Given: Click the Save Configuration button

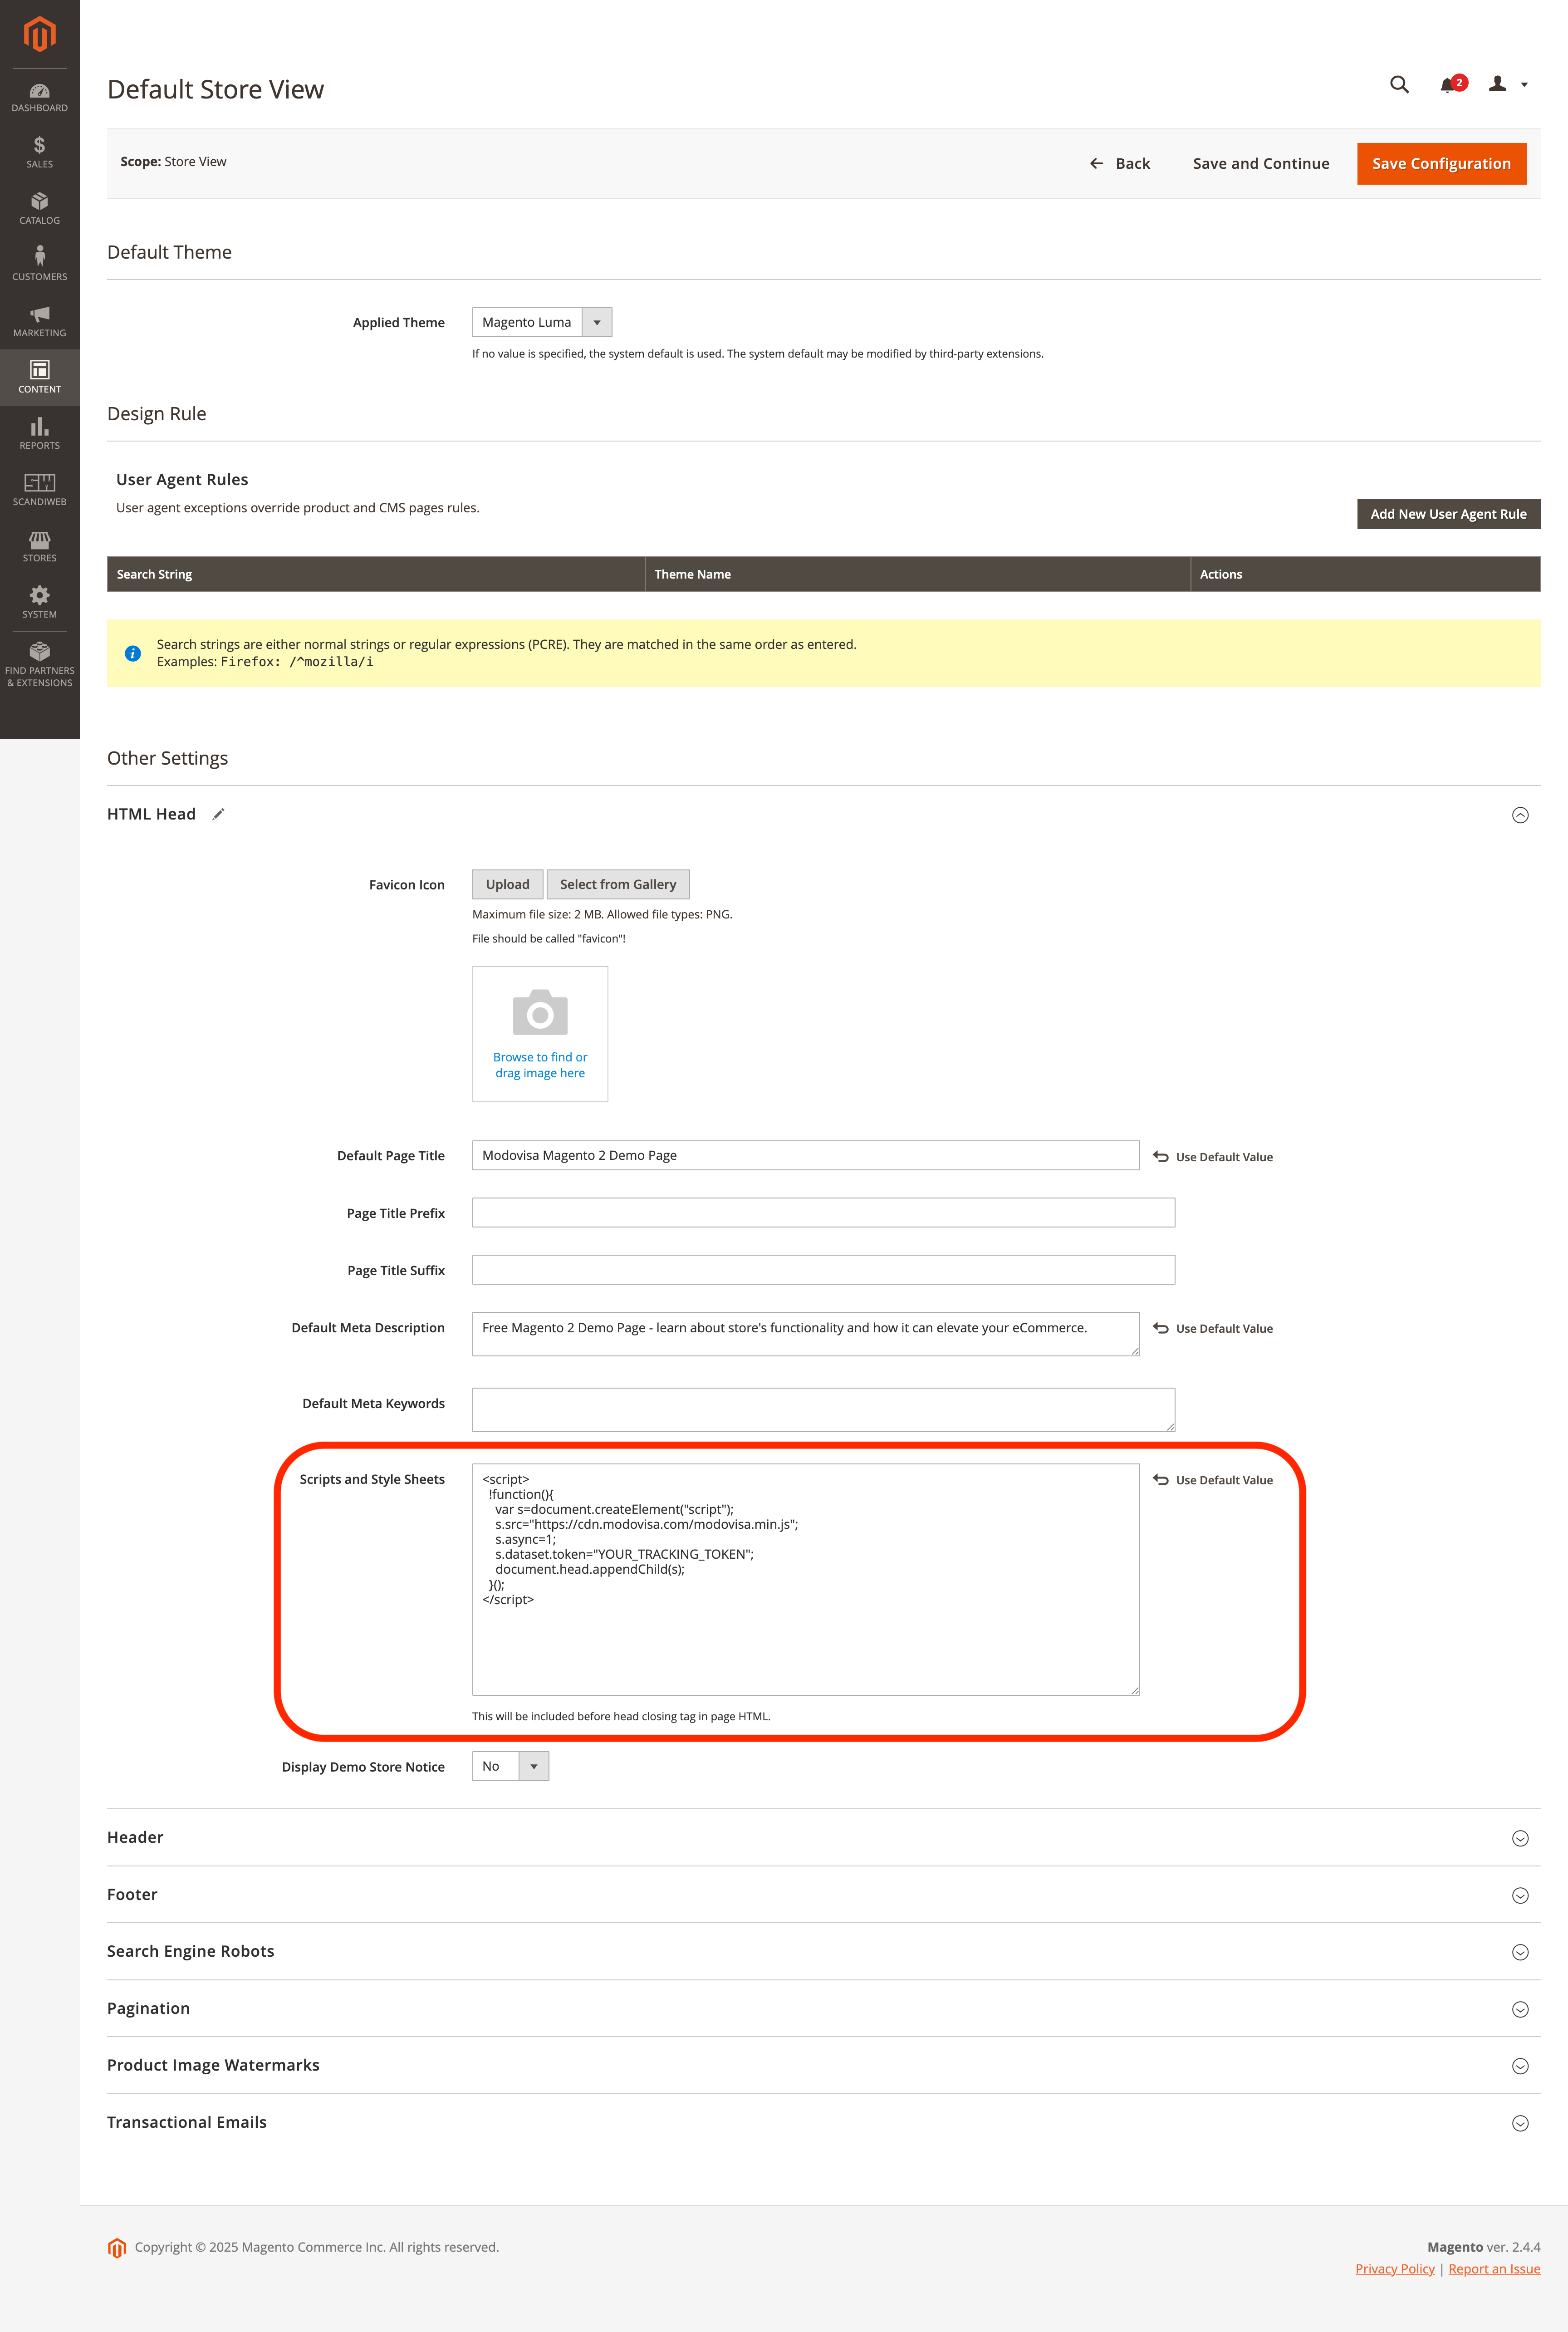Looking at the screenshot, I should (1441, 163).
